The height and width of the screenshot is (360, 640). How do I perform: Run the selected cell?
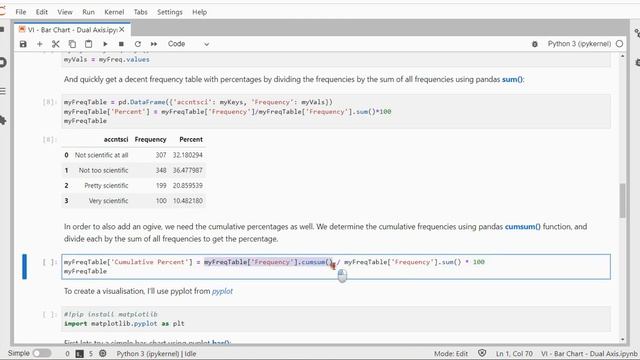pos(105,44)
